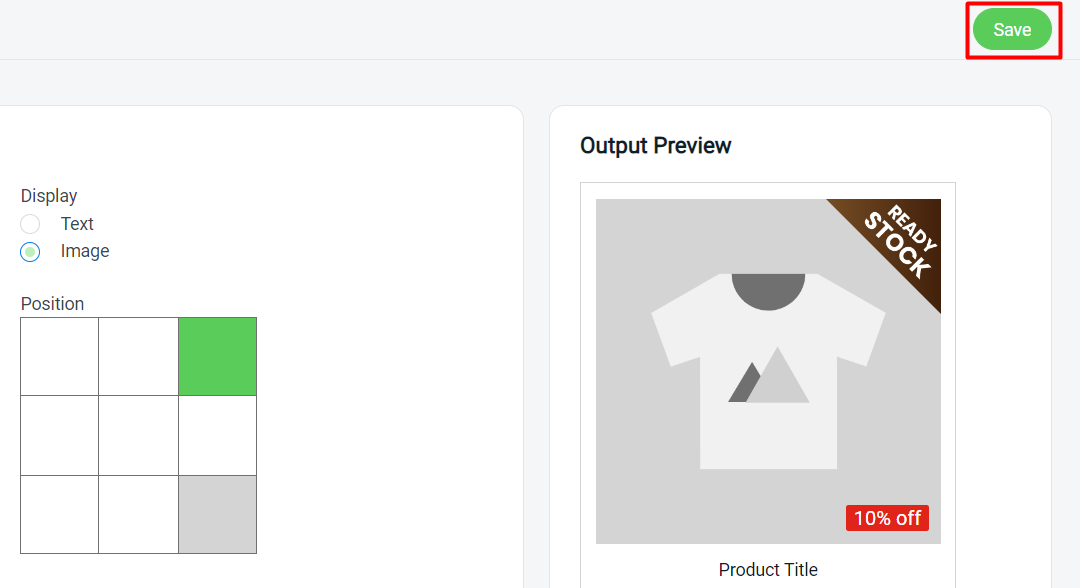Click the READY STOCK corner badge
Screen dimensions: 1080x588
click(x=899, y=240)
